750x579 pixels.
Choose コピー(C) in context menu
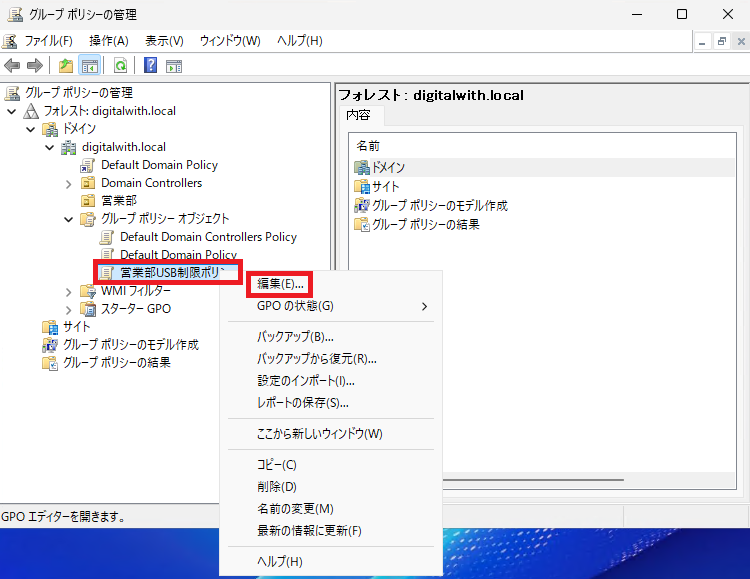(x=276, y=465)
